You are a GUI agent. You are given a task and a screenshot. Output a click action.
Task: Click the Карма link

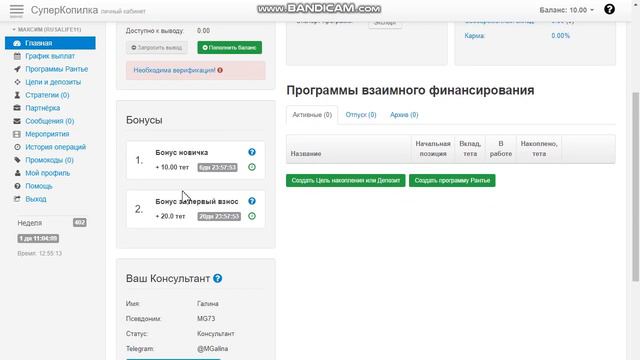[x=475, y=36]
